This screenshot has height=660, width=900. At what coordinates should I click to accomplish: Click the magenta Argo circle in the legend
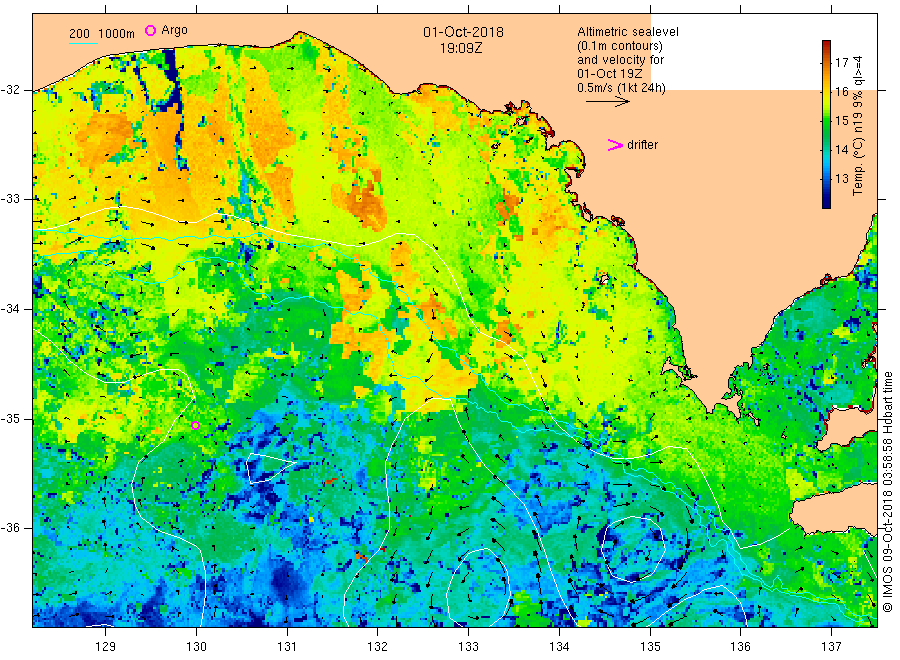pyautogui.click(x=150, y=30)
